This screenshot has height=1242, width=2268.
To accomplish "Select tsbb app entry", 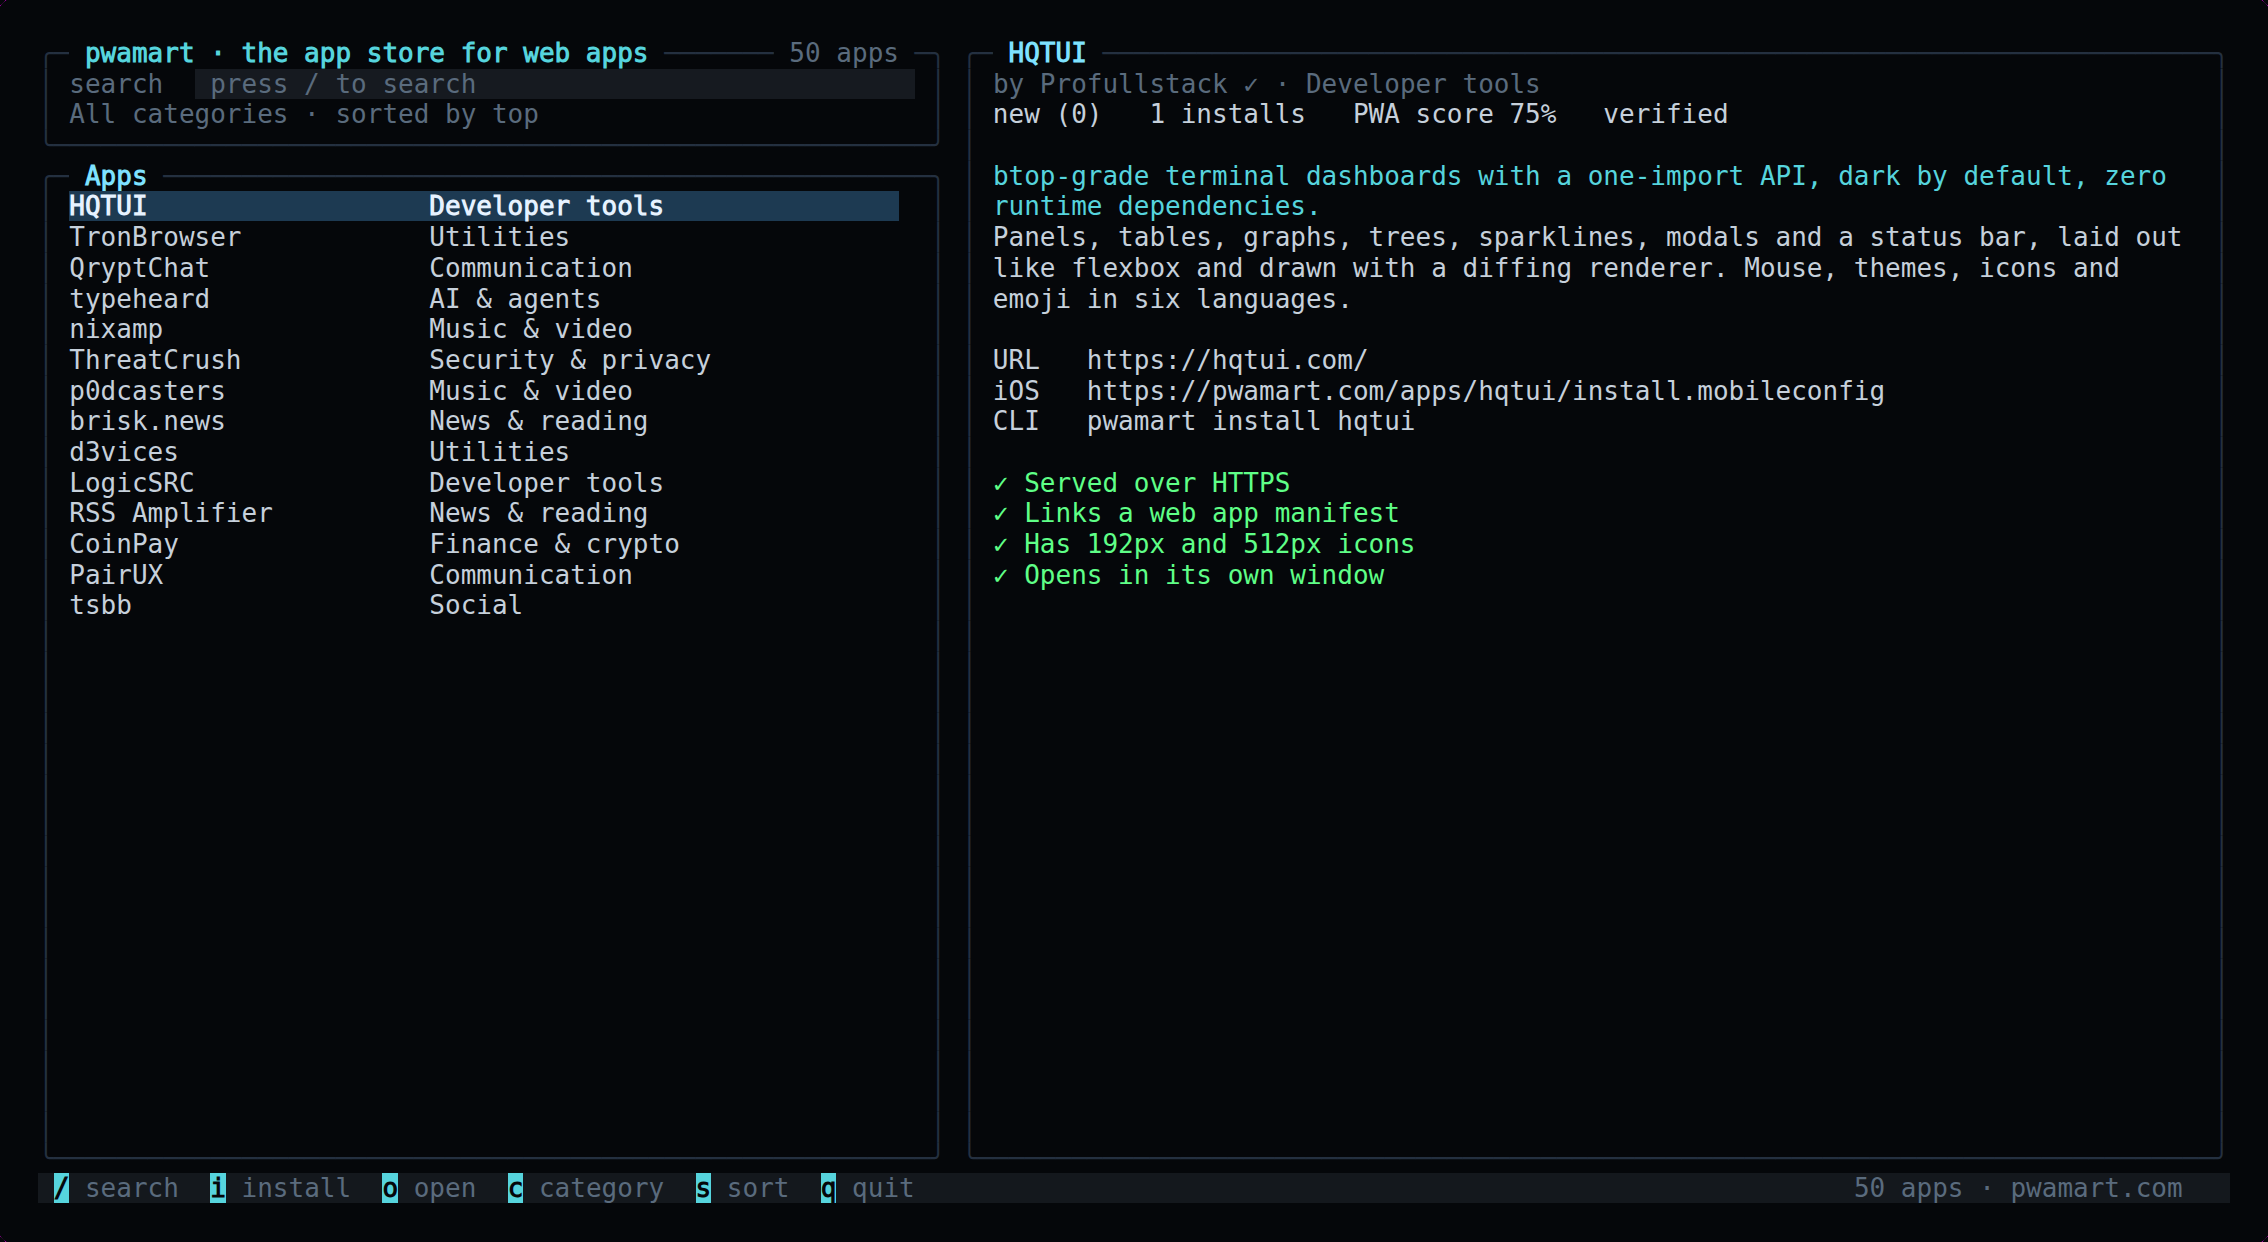I will [x=484, y=605].
